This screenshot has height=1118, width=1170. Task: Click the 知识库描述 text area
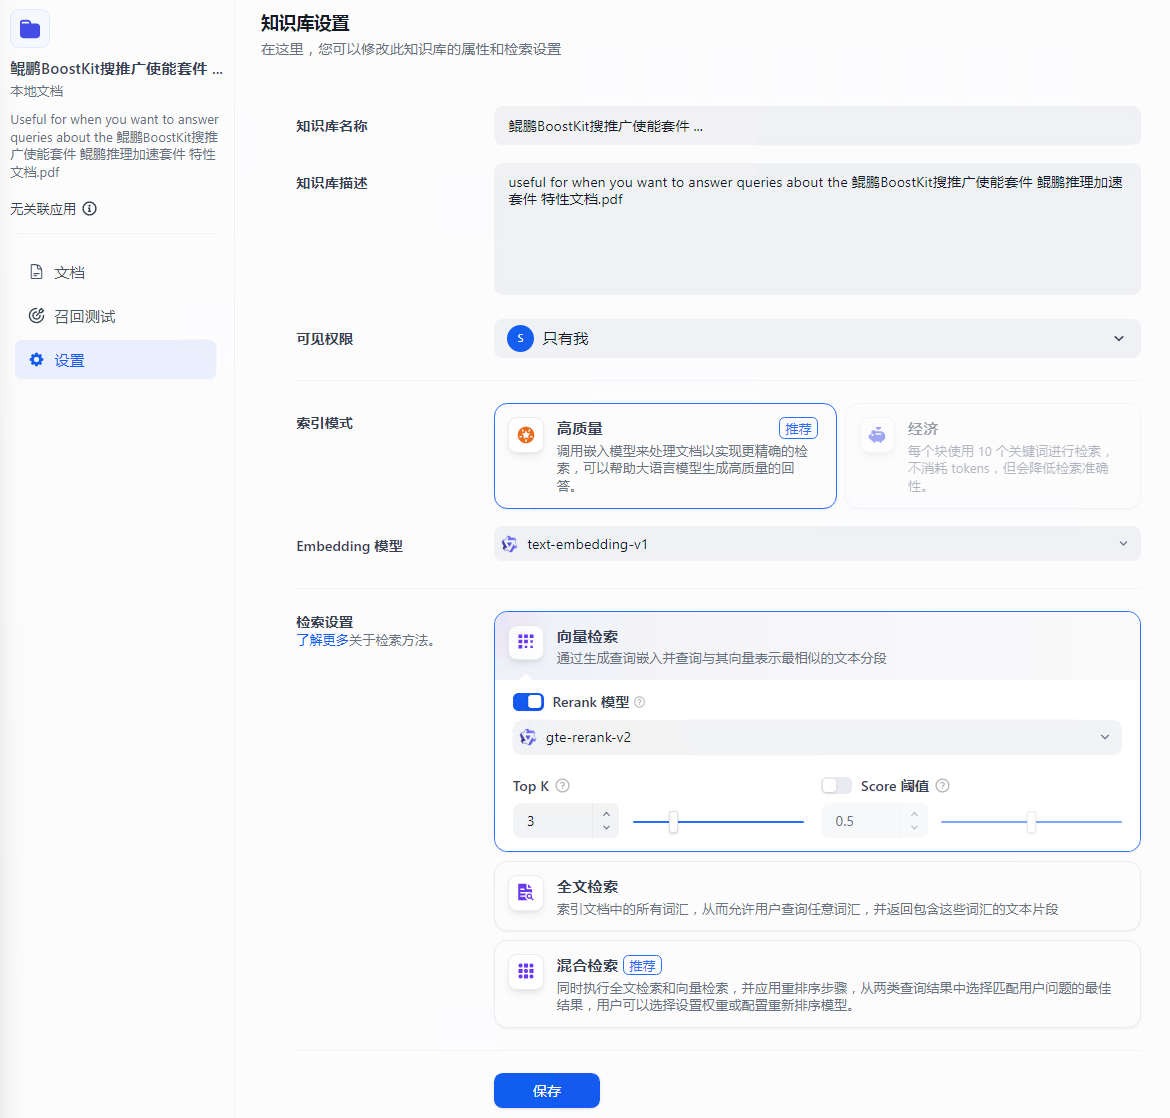point(817,229)
